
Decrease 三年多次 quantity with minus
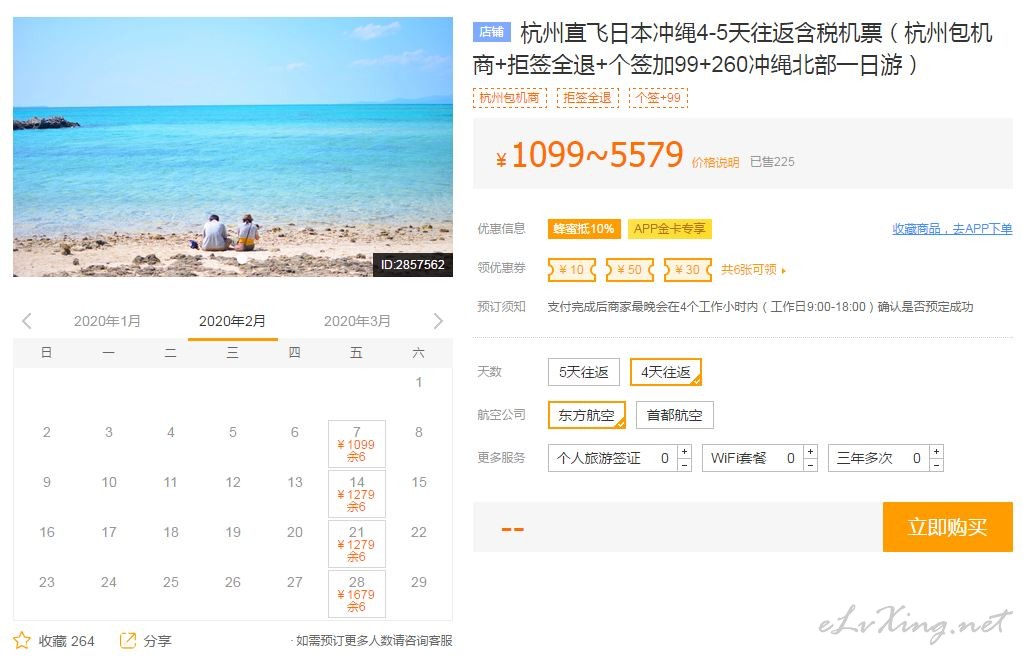936,465
